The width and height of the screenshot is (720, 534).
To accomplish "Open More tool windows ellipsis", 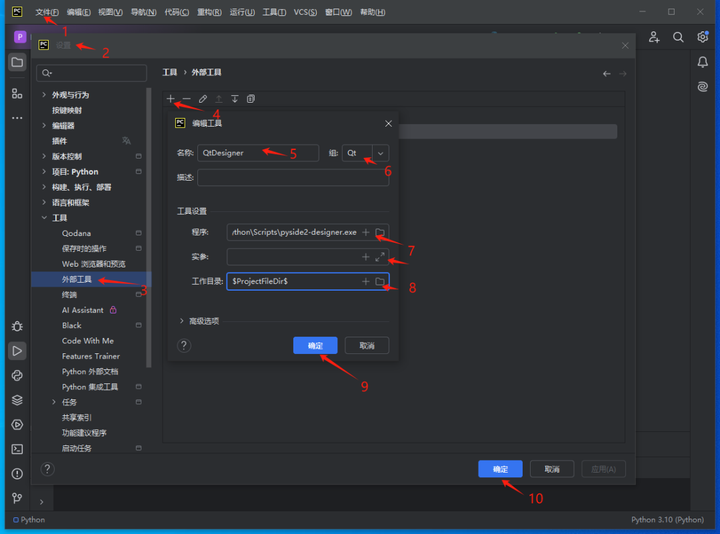I will point(17,118).
